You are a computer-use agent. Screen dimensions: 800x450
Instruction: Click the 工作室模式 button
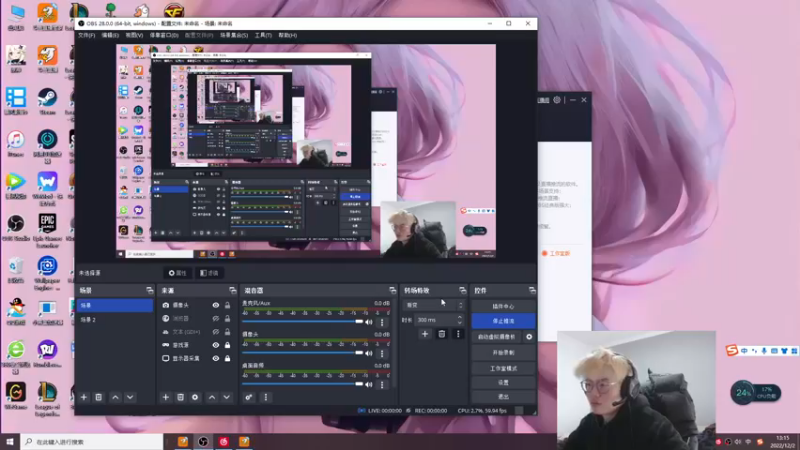pyautogui.click(x=503, y=368)
